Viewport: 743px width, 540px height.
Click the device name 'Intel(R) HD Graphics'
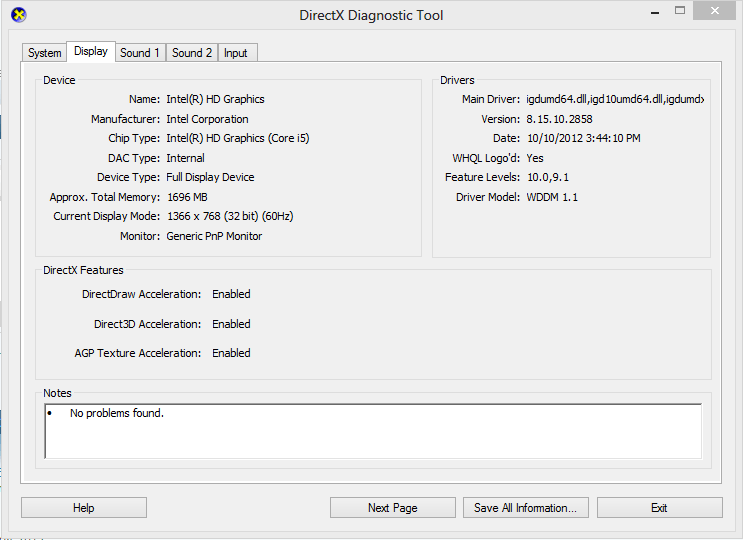pyautogui.click(x=215, y=99)
